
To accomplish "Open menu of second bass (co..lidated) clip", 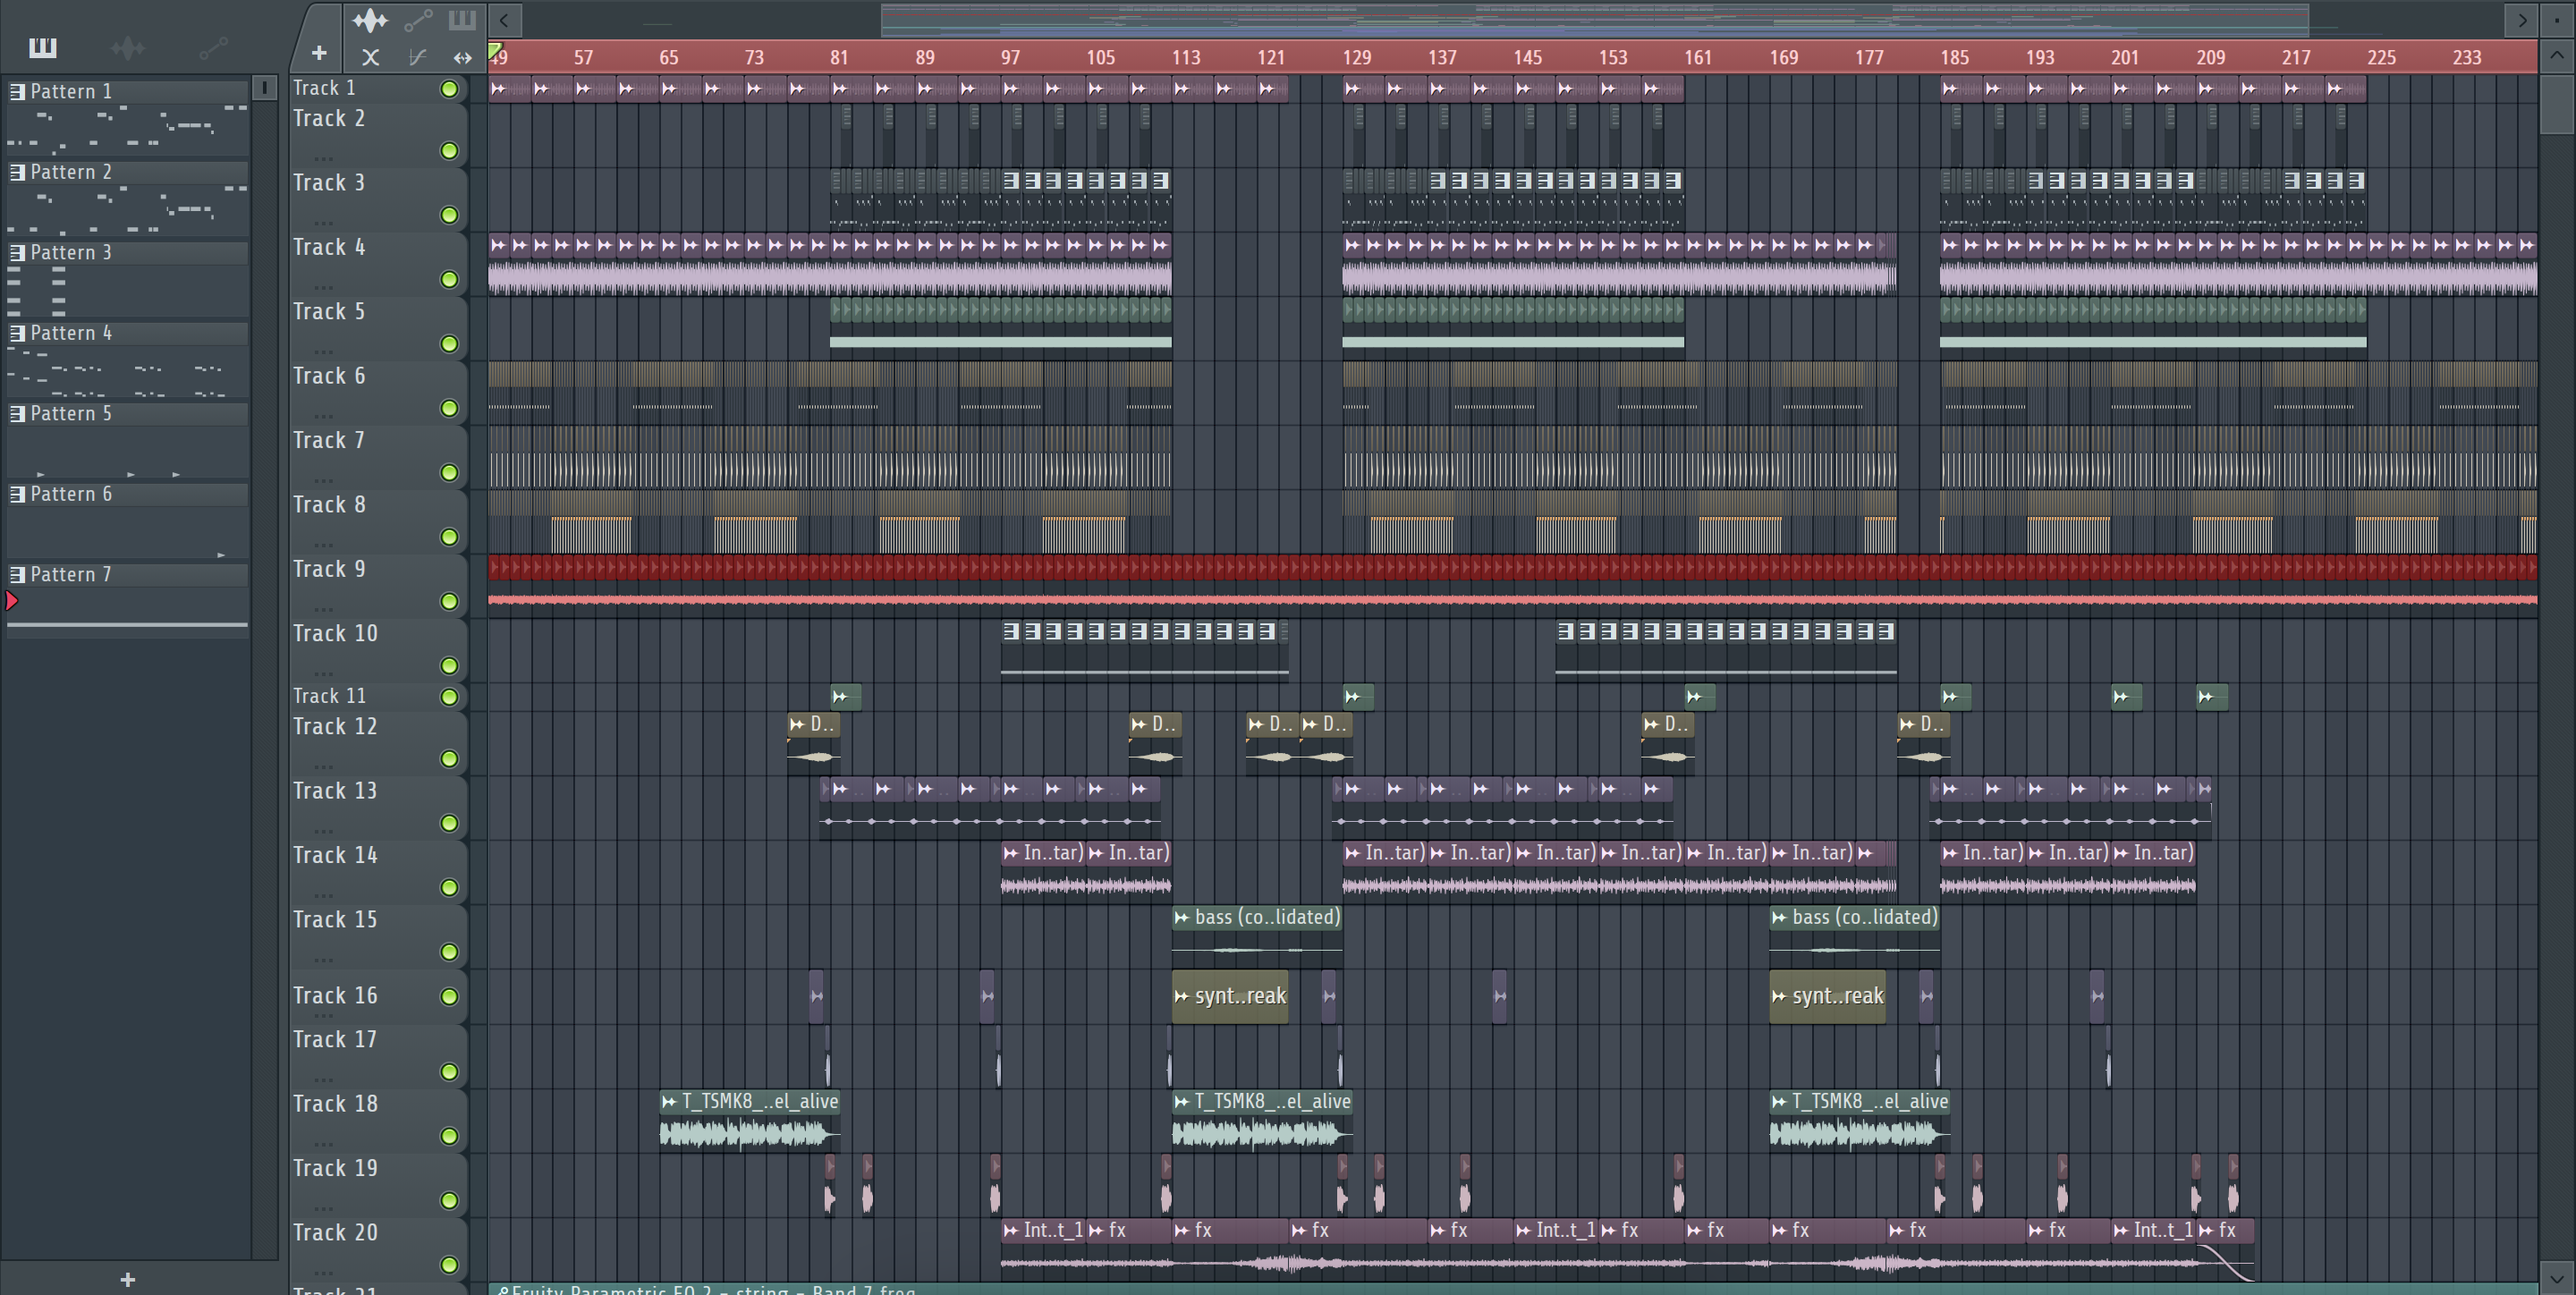I will [1779, 918].
